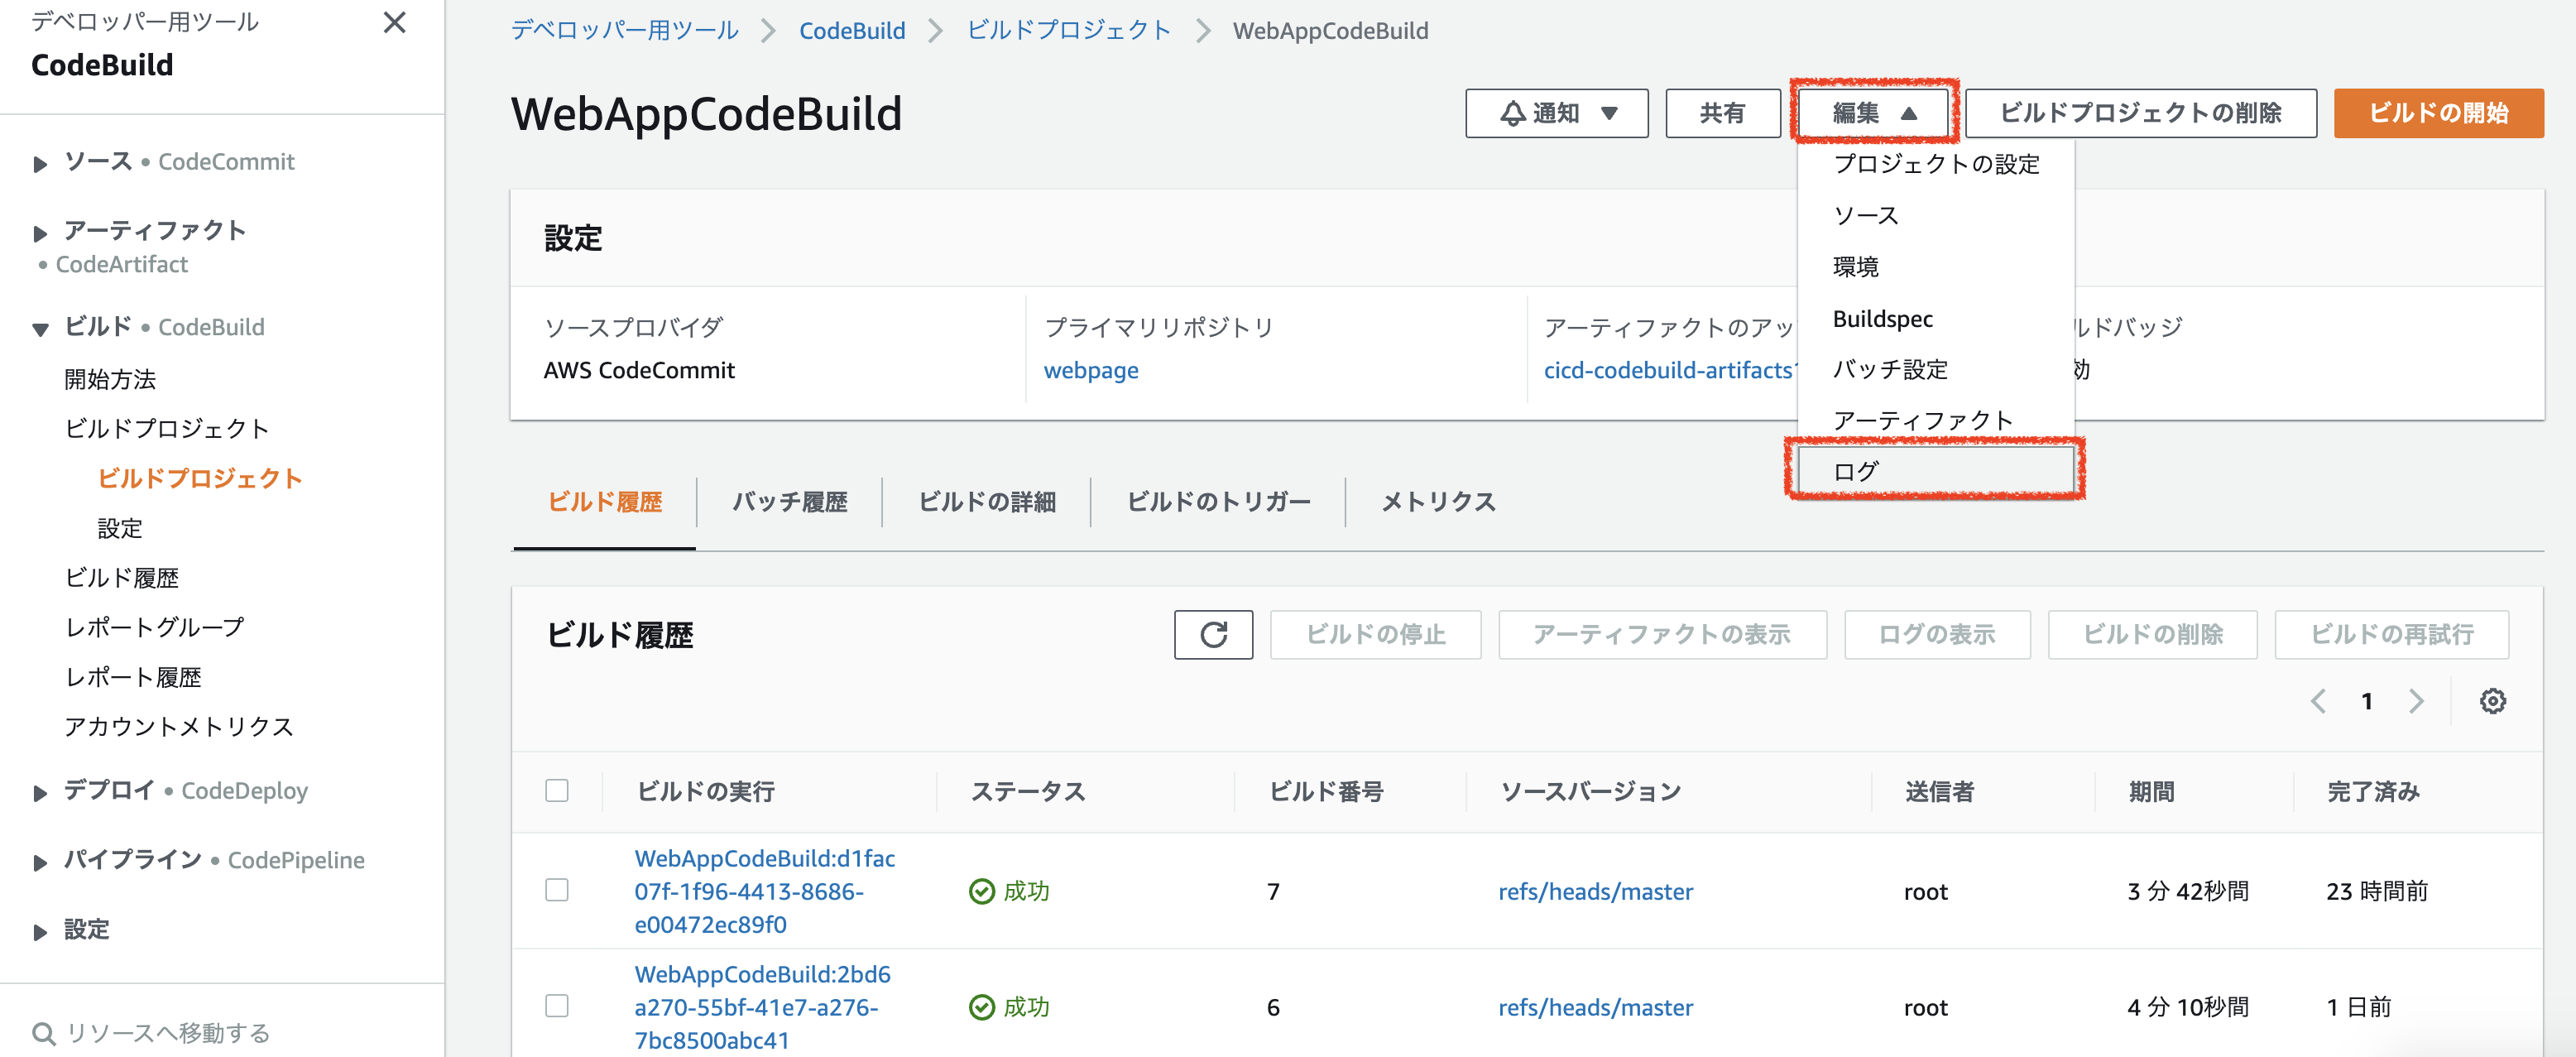Switch to ビルドの詳細 tab
Image resolution: width=2576 pixels, height=1057 pixels.
coord(986,502)
